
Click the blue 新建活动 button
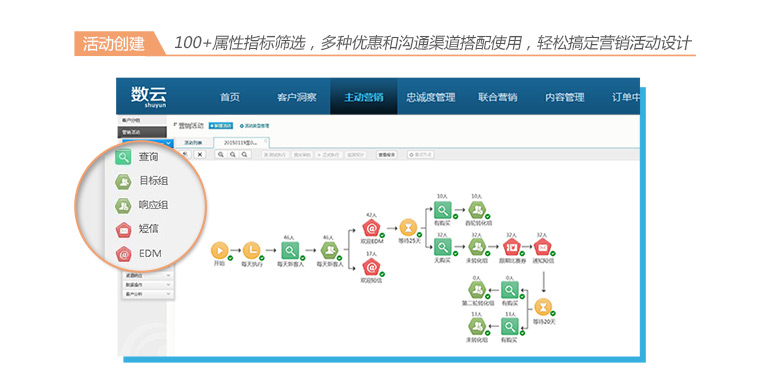[221, 126]
